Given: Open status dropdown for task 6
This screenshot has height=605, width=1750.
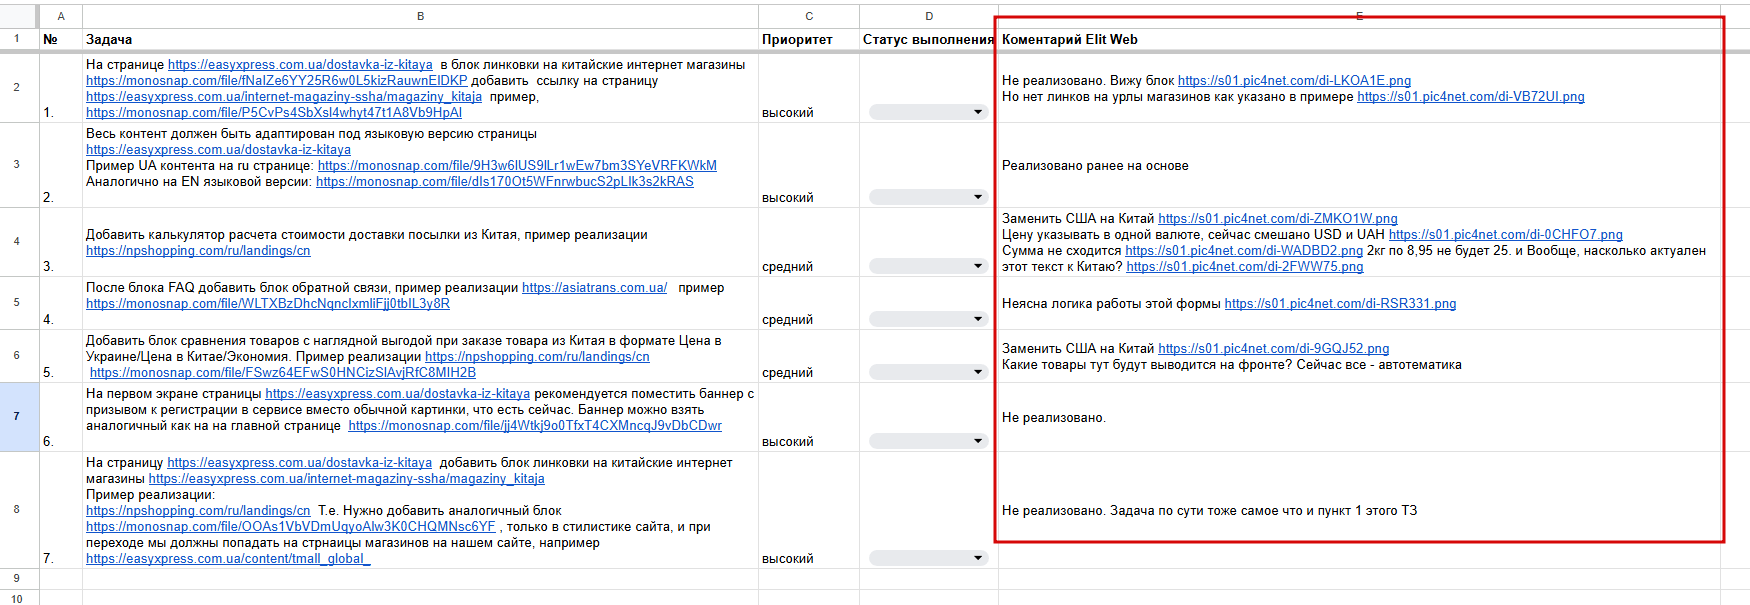Looking at the screenshot, I should (x=977, y=441).
